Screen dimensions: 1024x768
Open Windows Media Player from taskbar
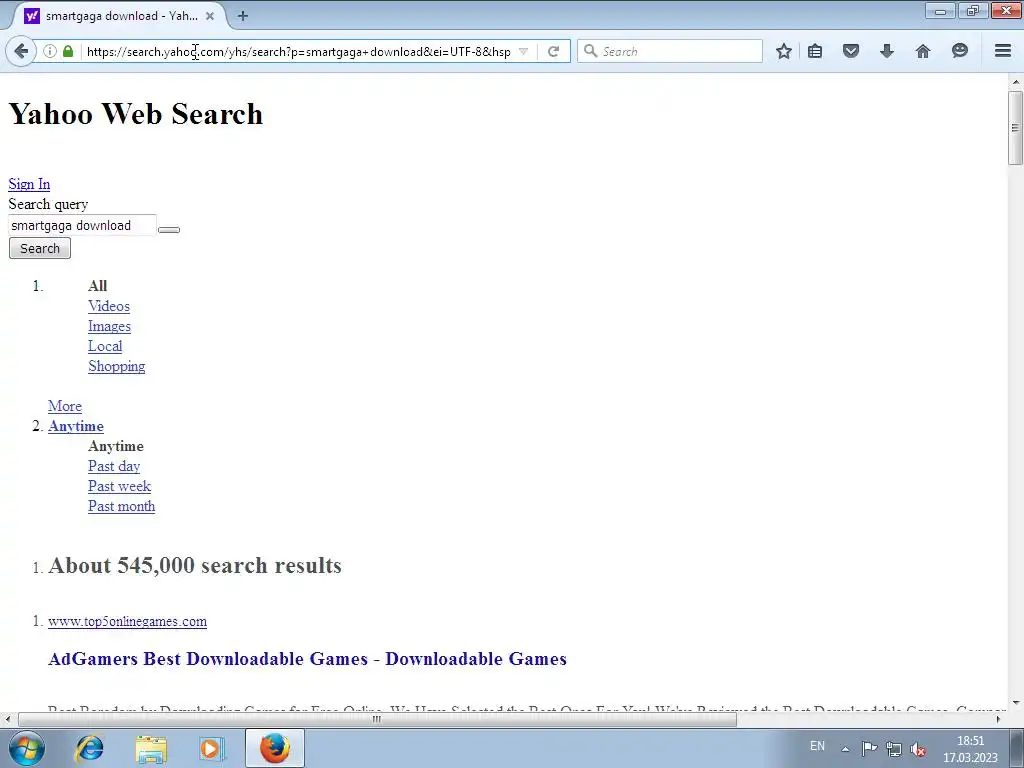pyautogui.click(x=212, y=748)
